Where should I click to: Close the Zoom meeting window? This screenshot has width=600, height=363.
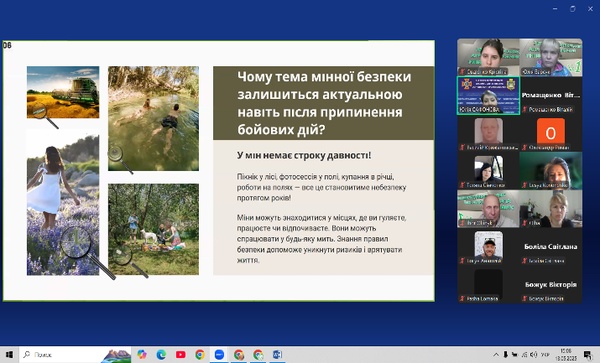[590, 9]
